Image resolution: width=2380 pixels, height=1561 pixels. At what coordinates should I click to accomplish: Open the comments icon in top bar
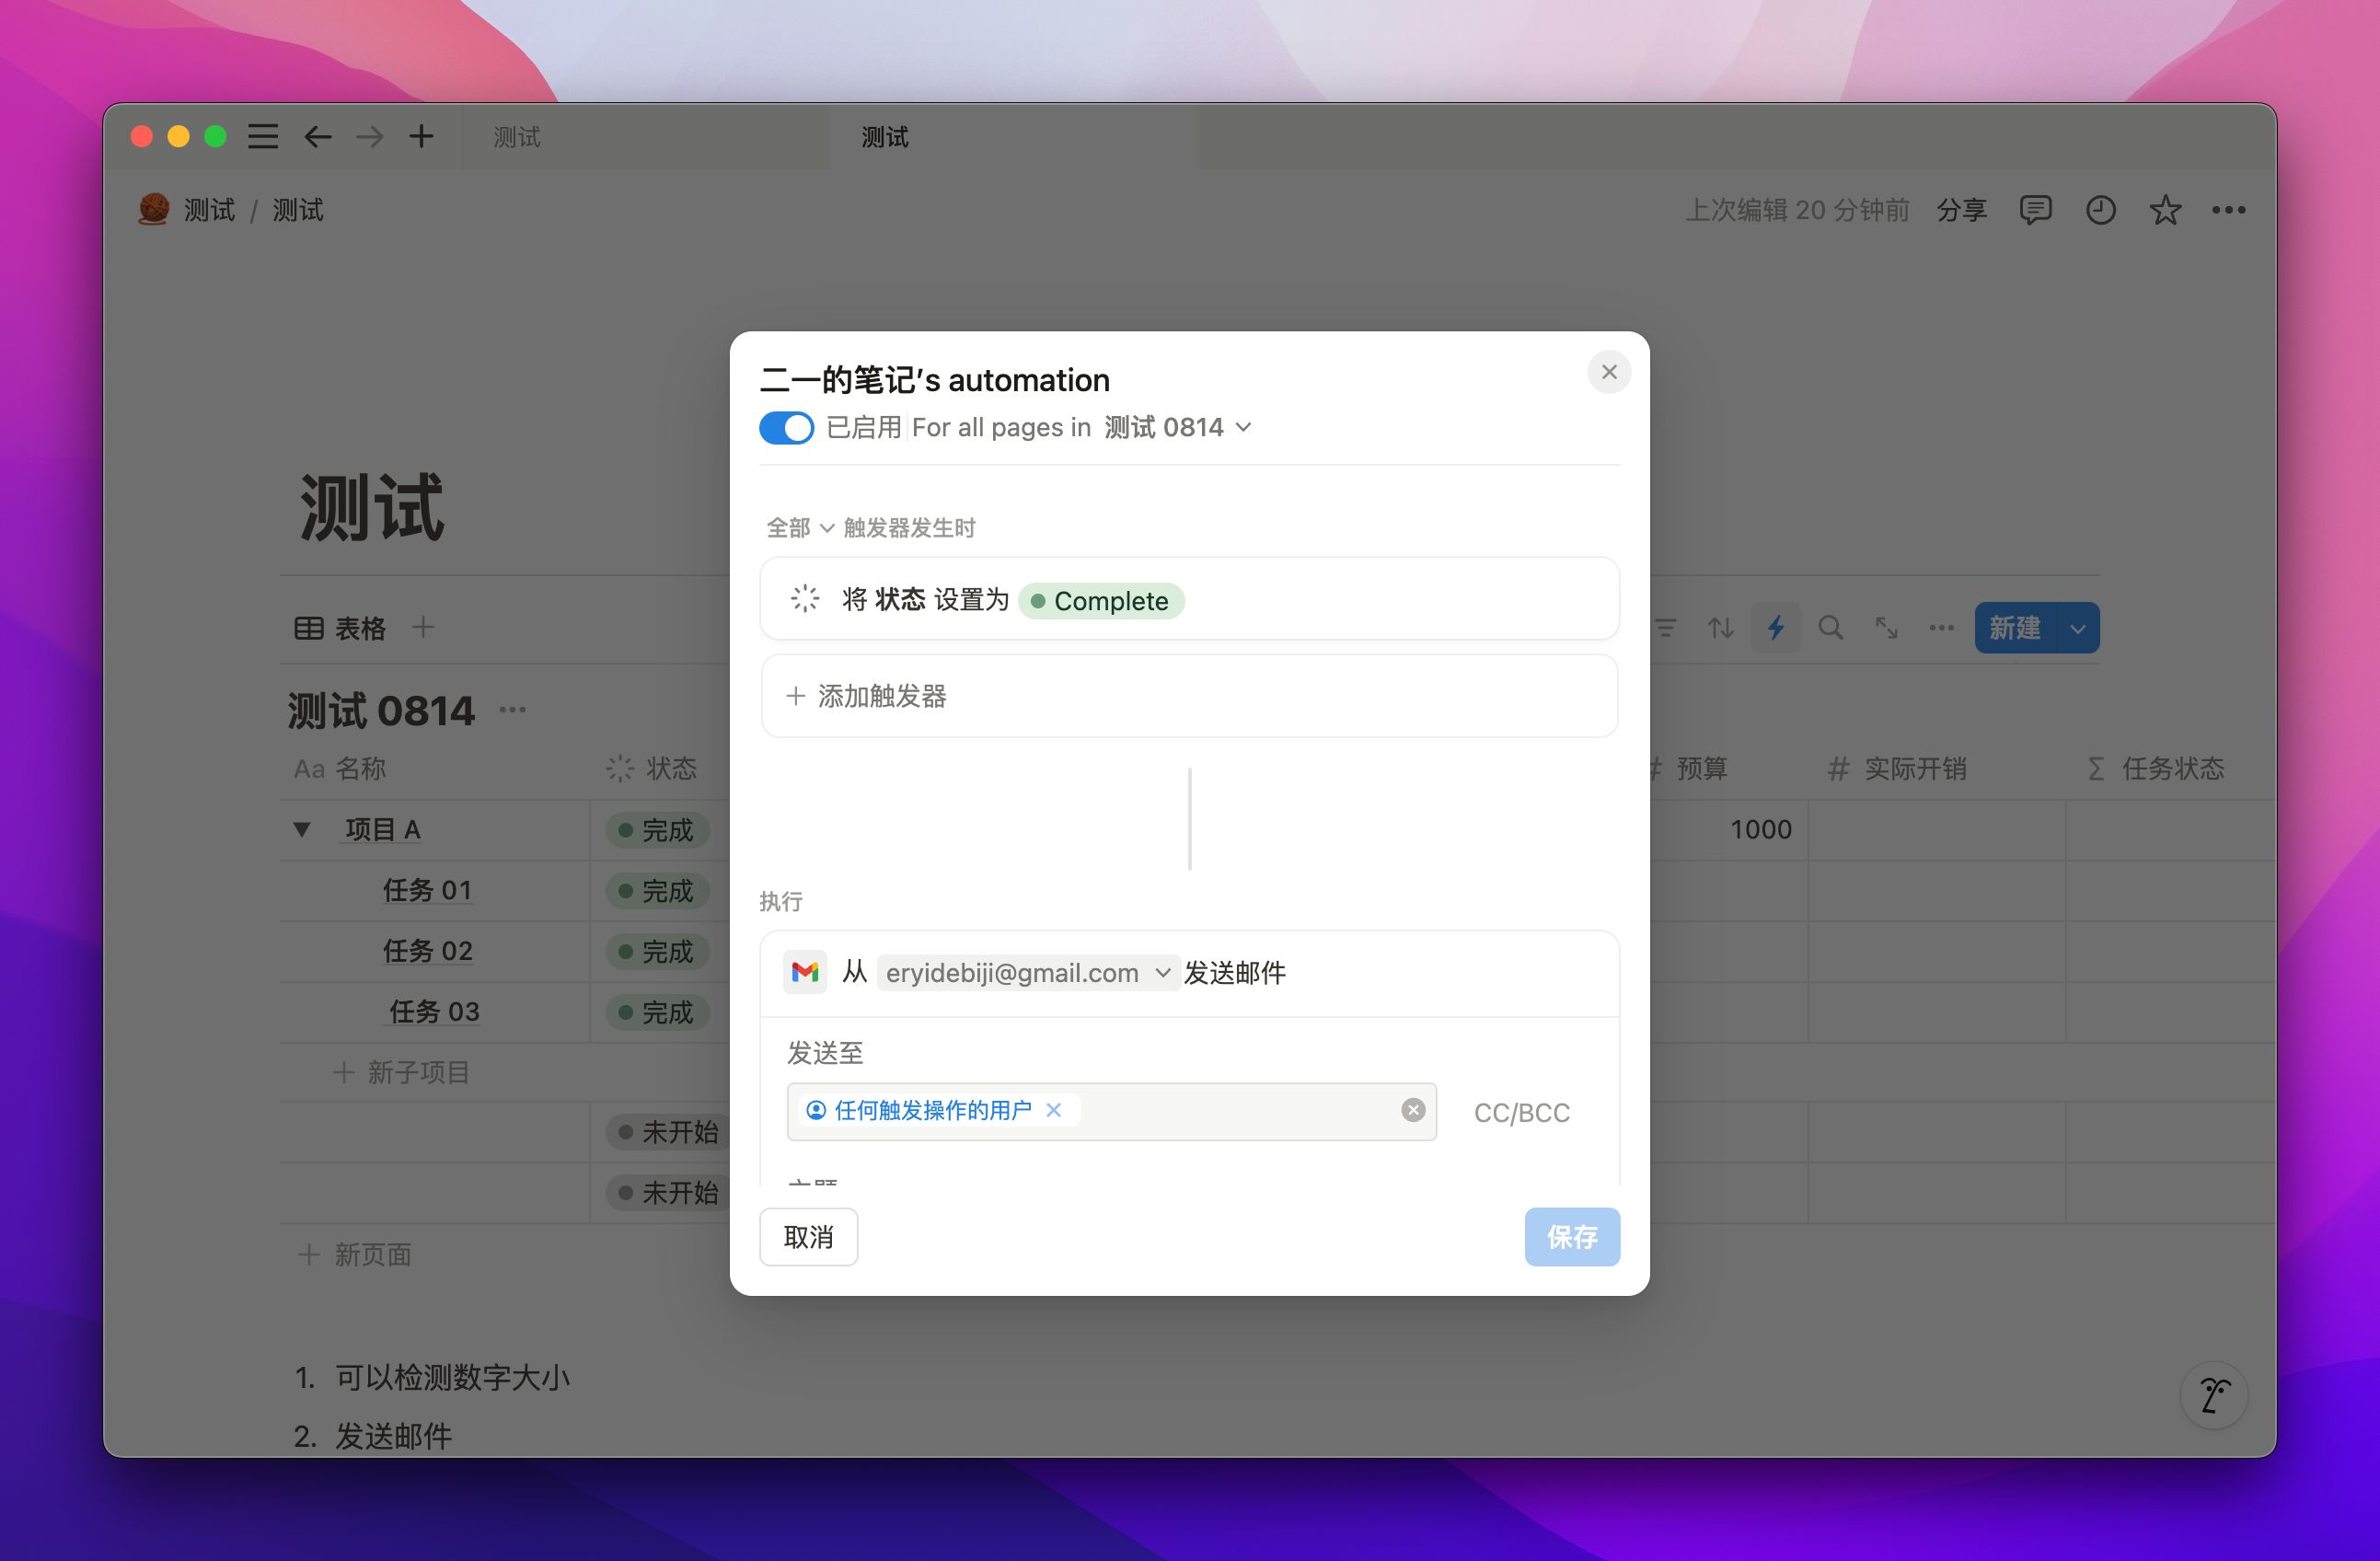coord(2035,210)
